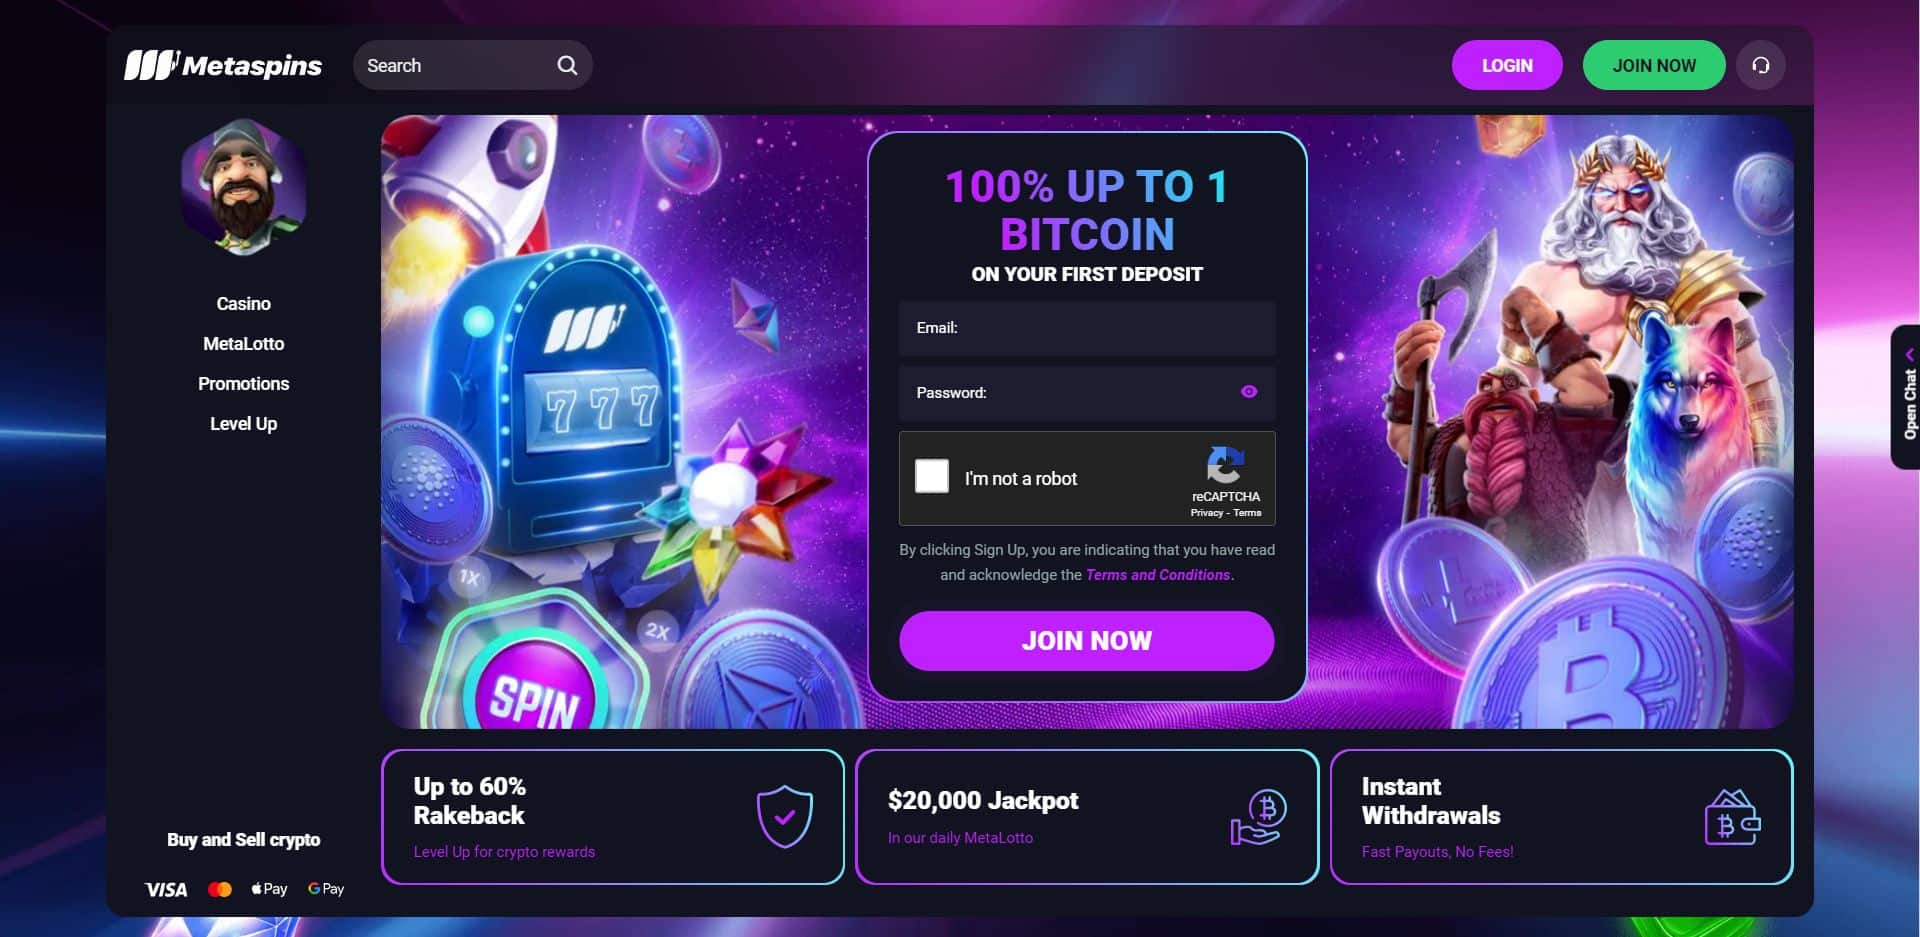Click the jackpot bitcoin hand icon
Screen dimensions: 1920x937
[x=1258, y=817]
